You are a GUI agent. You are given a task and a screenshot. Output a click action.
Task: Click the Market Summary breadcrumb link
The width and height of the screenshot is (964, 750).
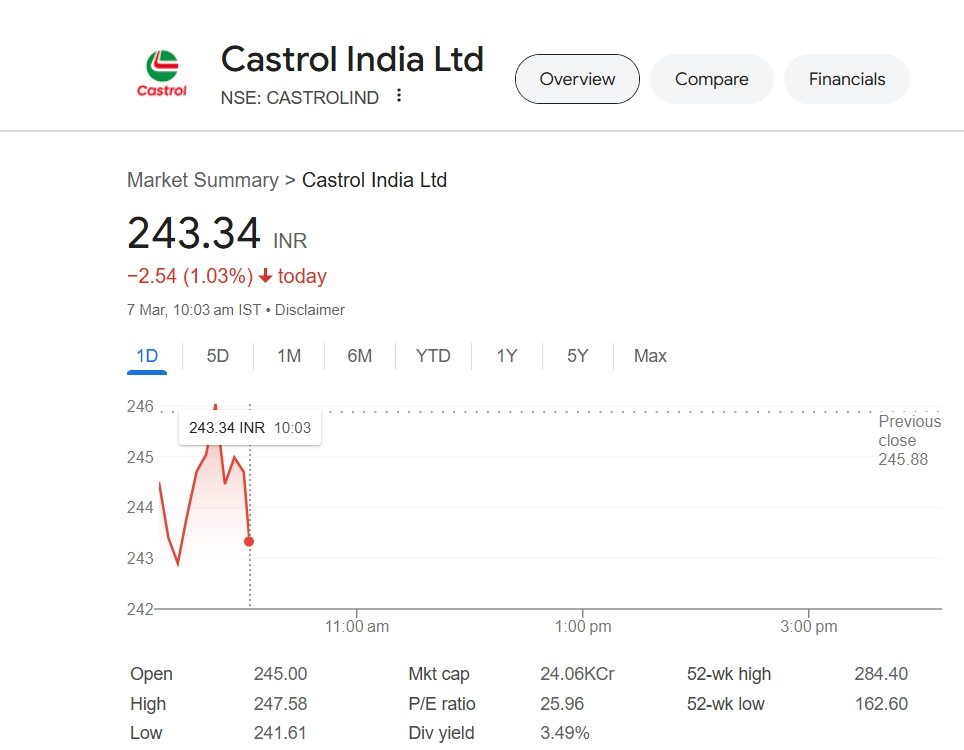pos(203,181)
